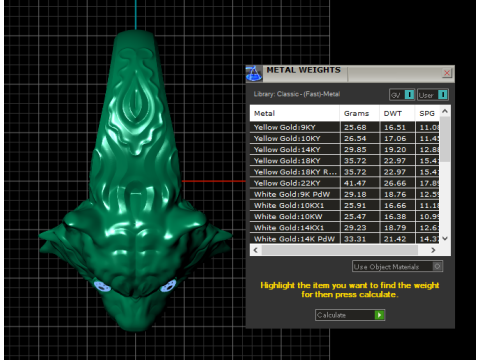Select the White Gold:10KX1 row
480x360 pixels.
pyautogui.click(x=345, y=205)
